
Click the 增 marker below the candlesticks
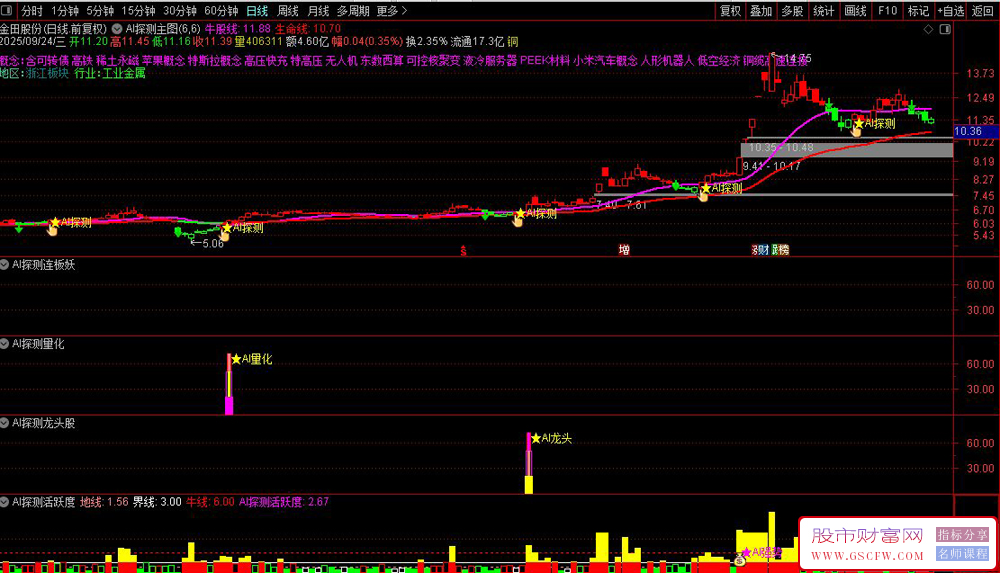(624, 249)
